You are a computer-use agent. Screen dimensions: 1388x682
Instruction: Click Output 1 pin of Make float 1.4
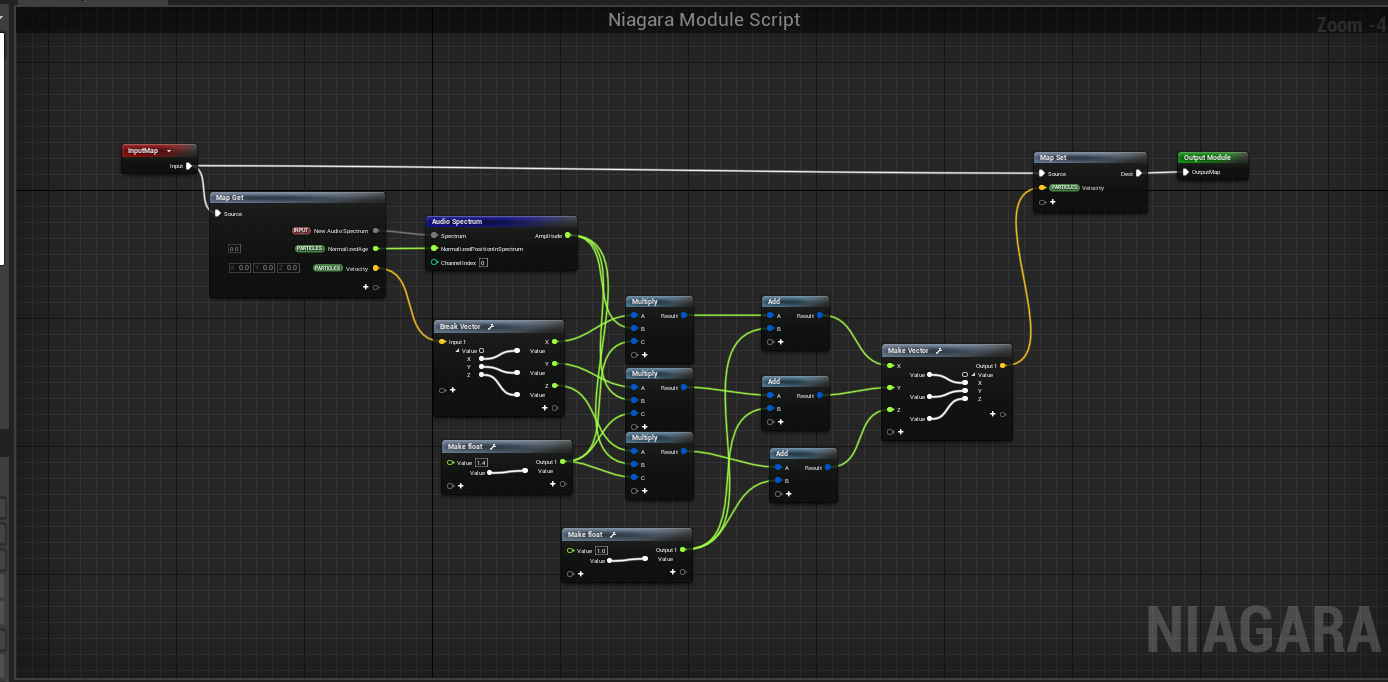click(563, 462)
